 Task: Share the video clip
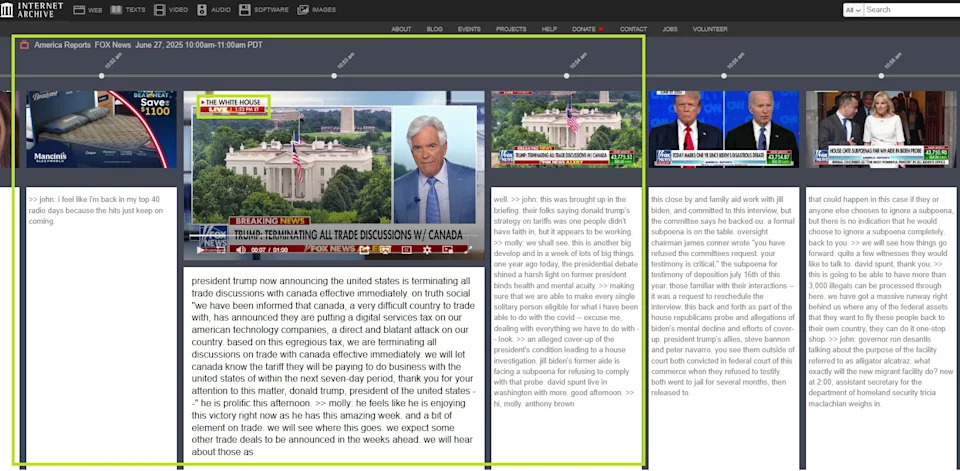pos(364,250)
